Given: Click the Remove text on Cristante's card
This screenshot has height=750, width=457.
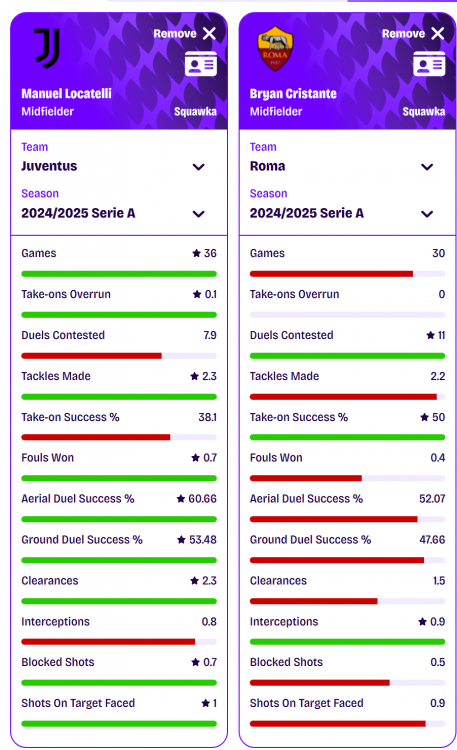Looking at the screenshot, I should (x=403, y=33).
